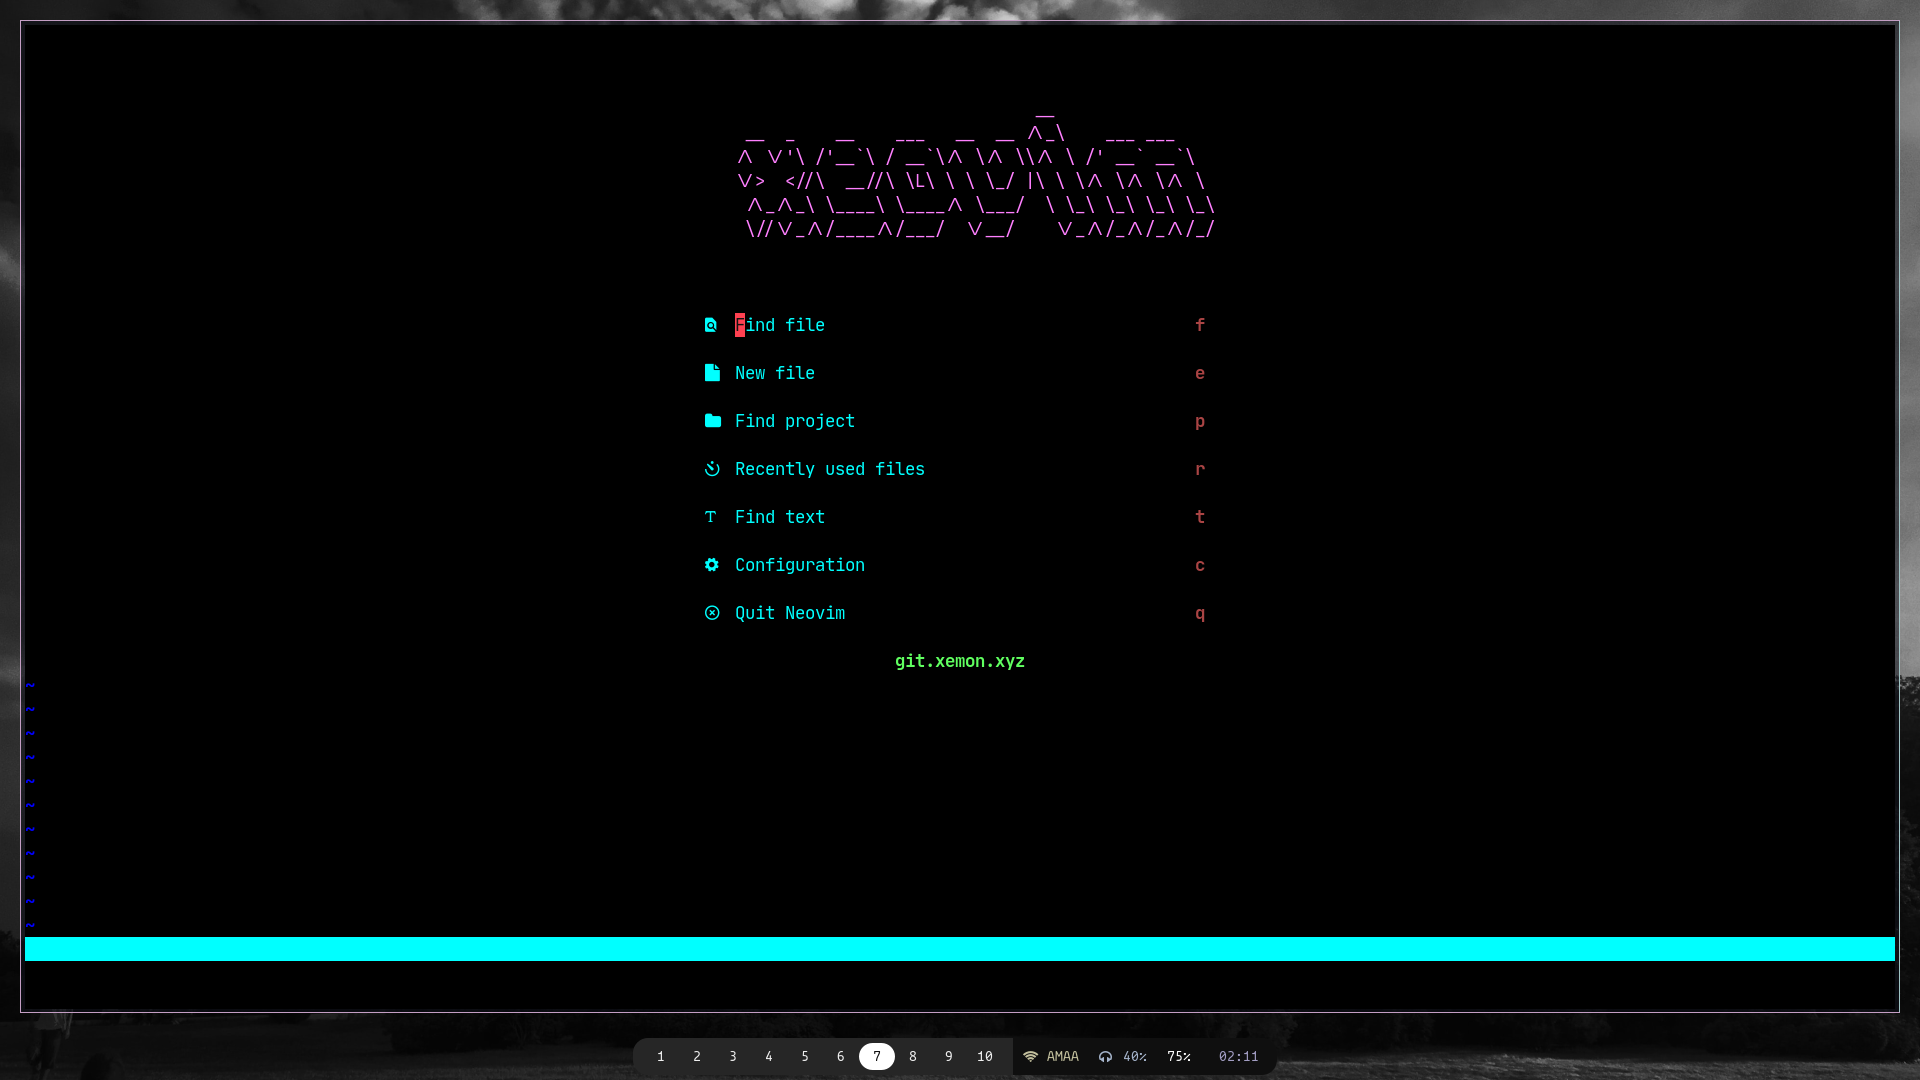The height and width of the screenshot is (1080, 1920).
Task: Click the git.xemon.xyz footer link
Action: click(959, 661)
